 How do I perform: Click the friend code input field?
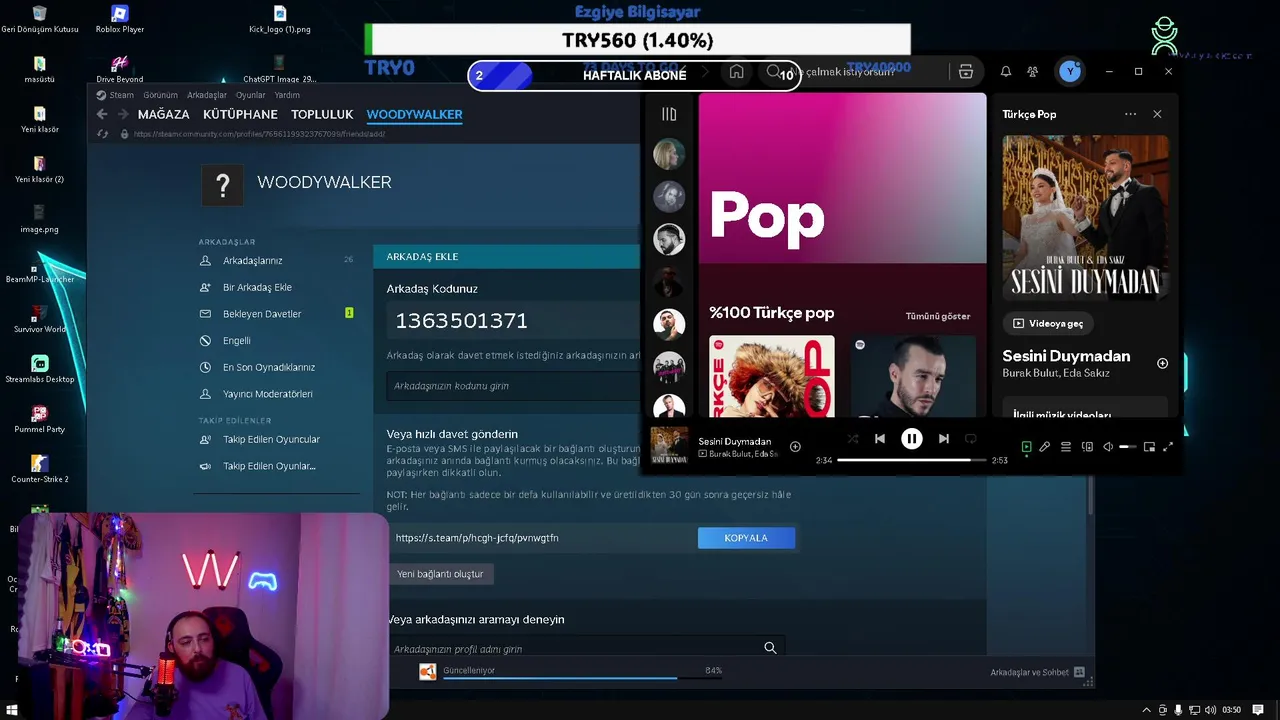(x=513, y=386)
